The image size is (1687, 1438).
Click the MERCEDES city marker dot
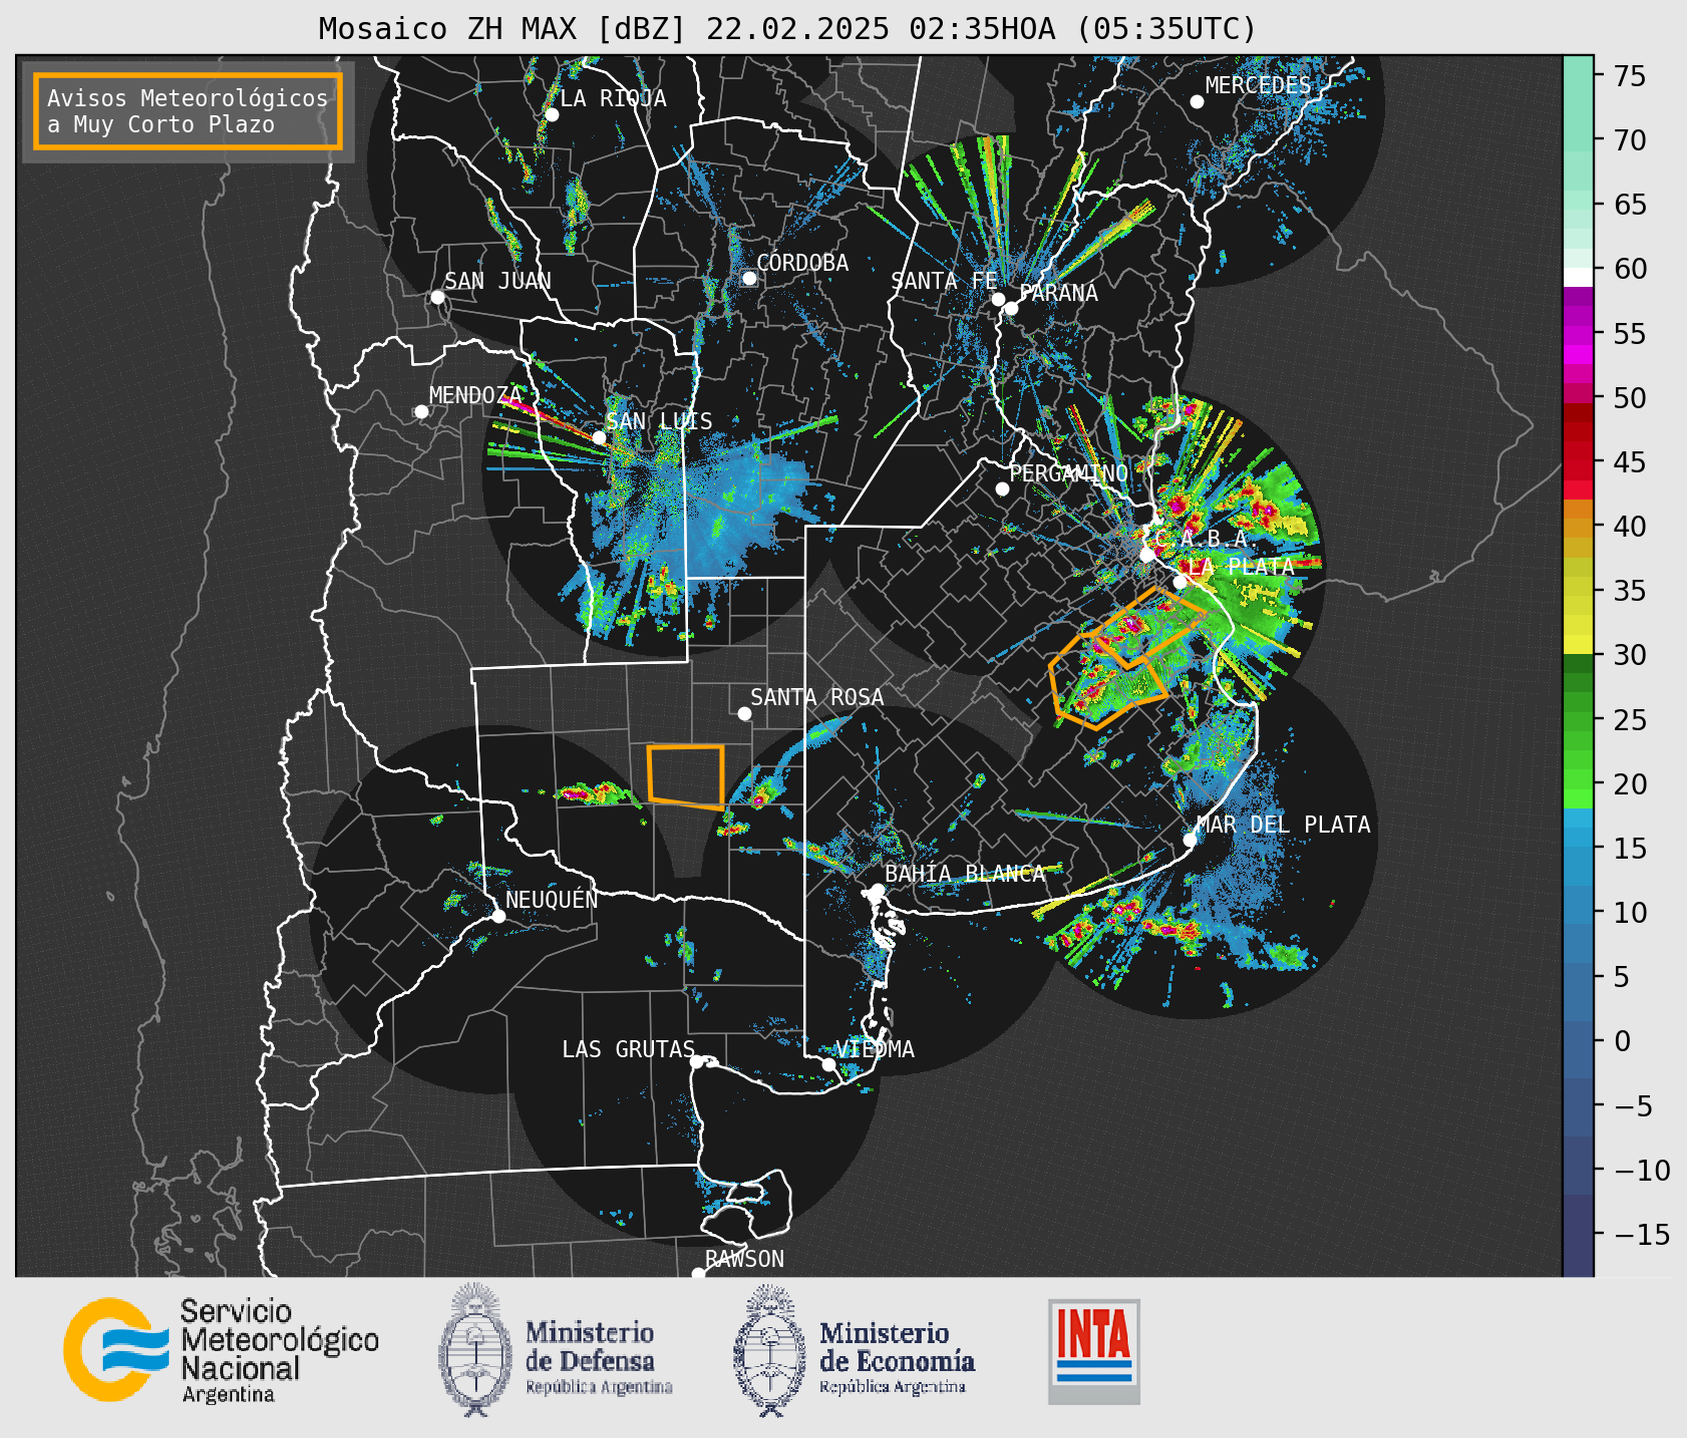(x=1197, y=102)
